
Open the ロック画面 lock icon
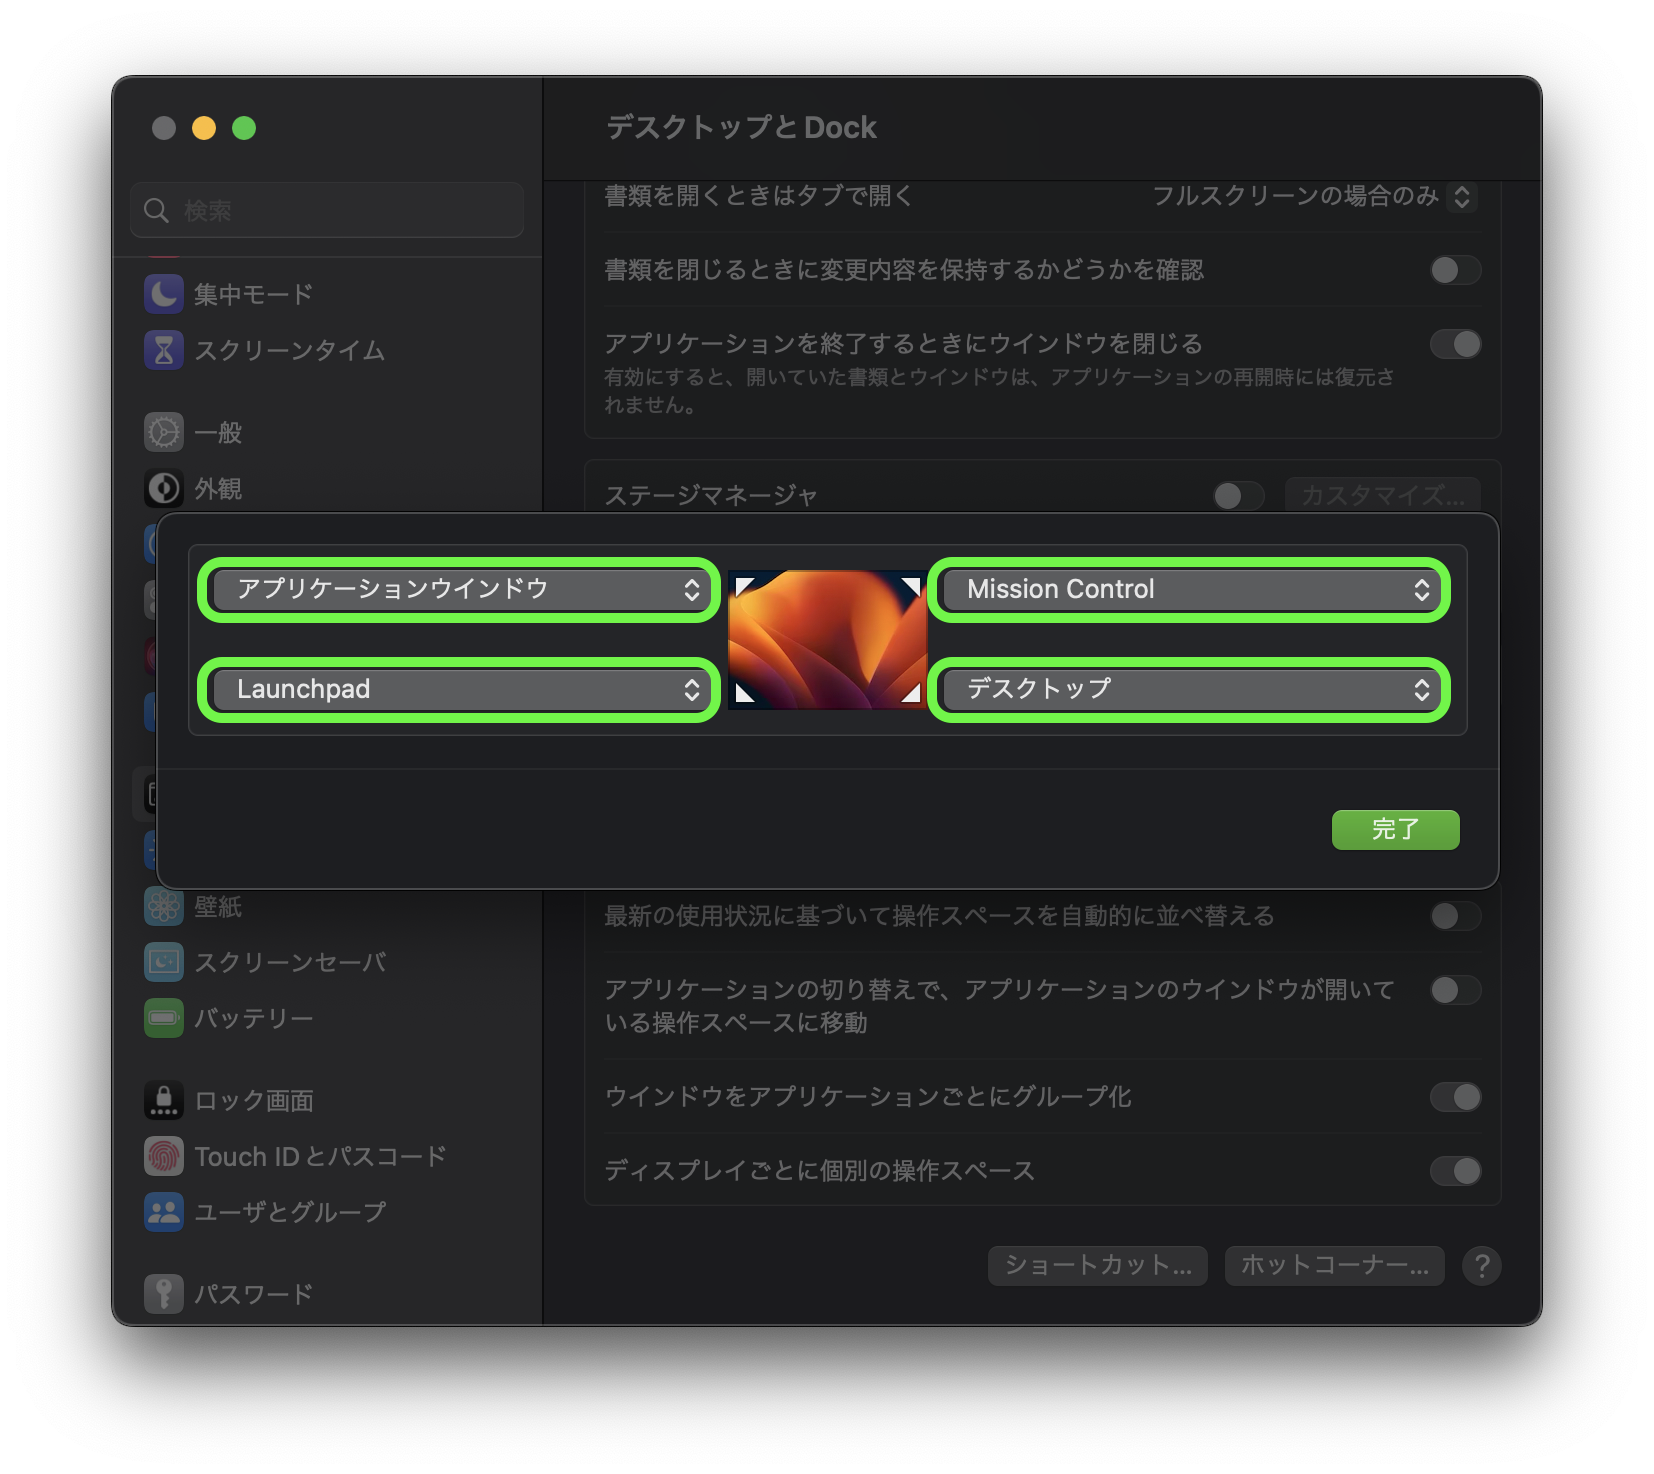[164, 1100]
